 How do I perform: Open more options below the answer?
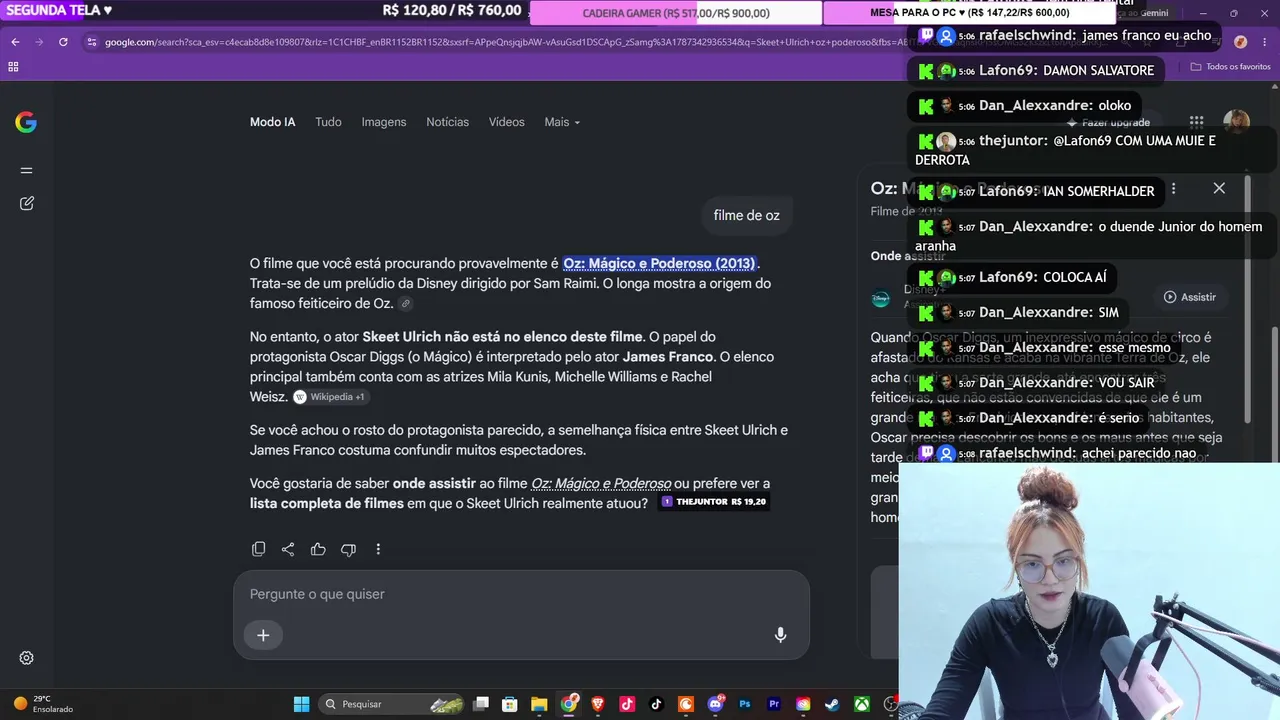[x=378, y=549]
